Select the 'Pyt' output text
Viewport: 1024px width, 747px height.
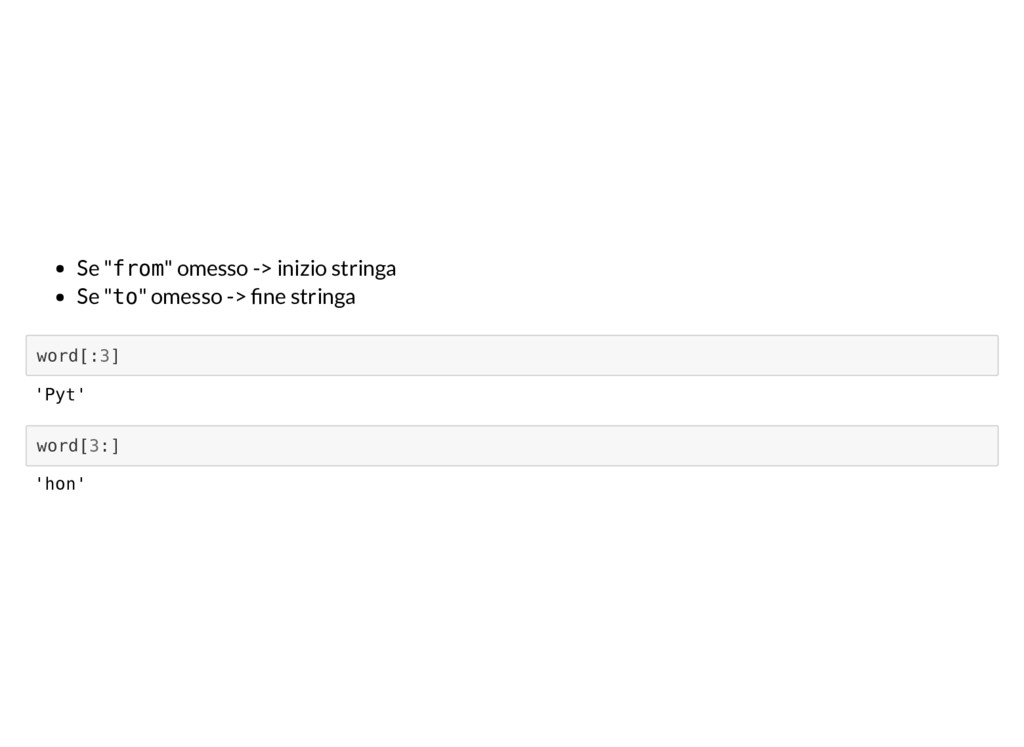pyautogui.click(x=60, y=394)
